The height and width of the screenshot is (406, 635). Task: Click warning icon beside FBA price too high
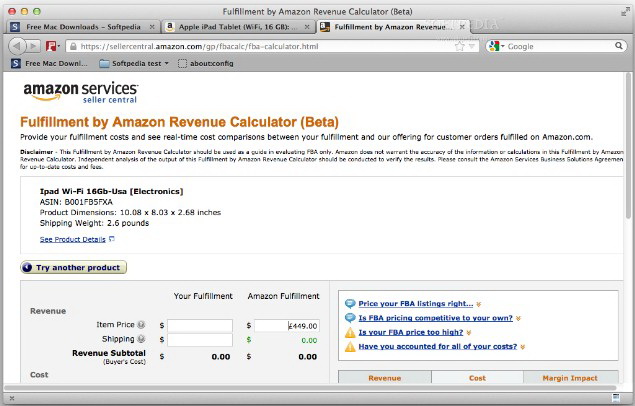pyautogui.click(x=350, y=332)
